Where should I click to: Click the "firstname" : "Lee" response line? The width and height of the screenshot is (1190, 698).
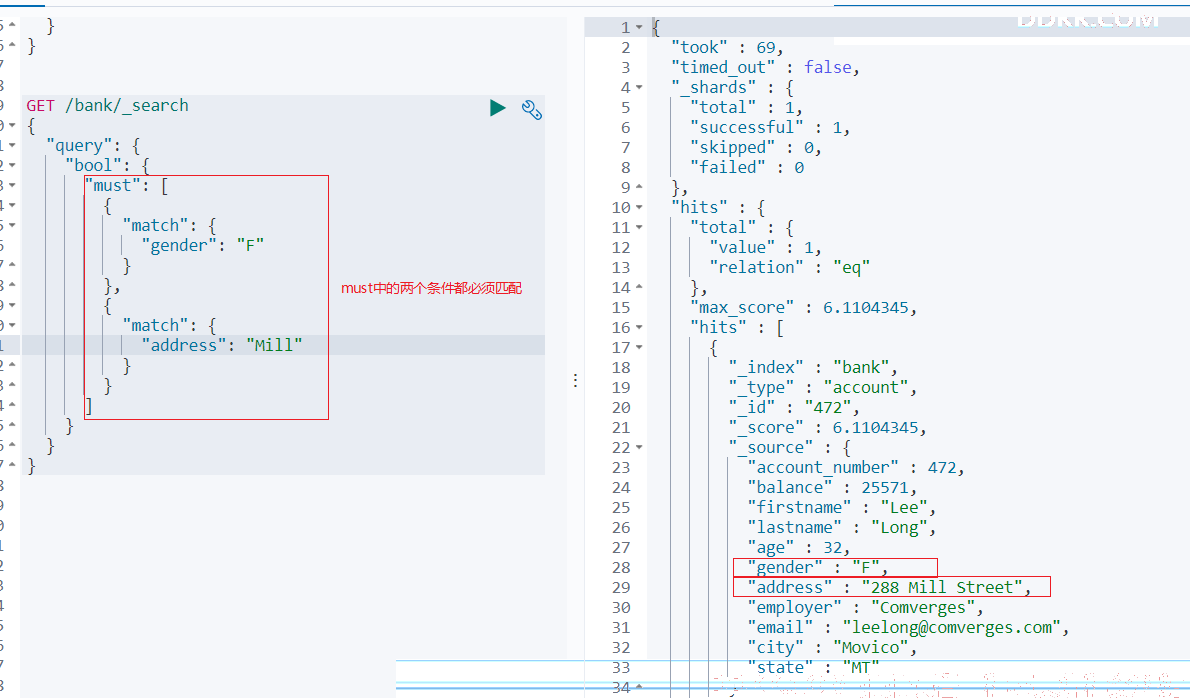click(842, 507)
